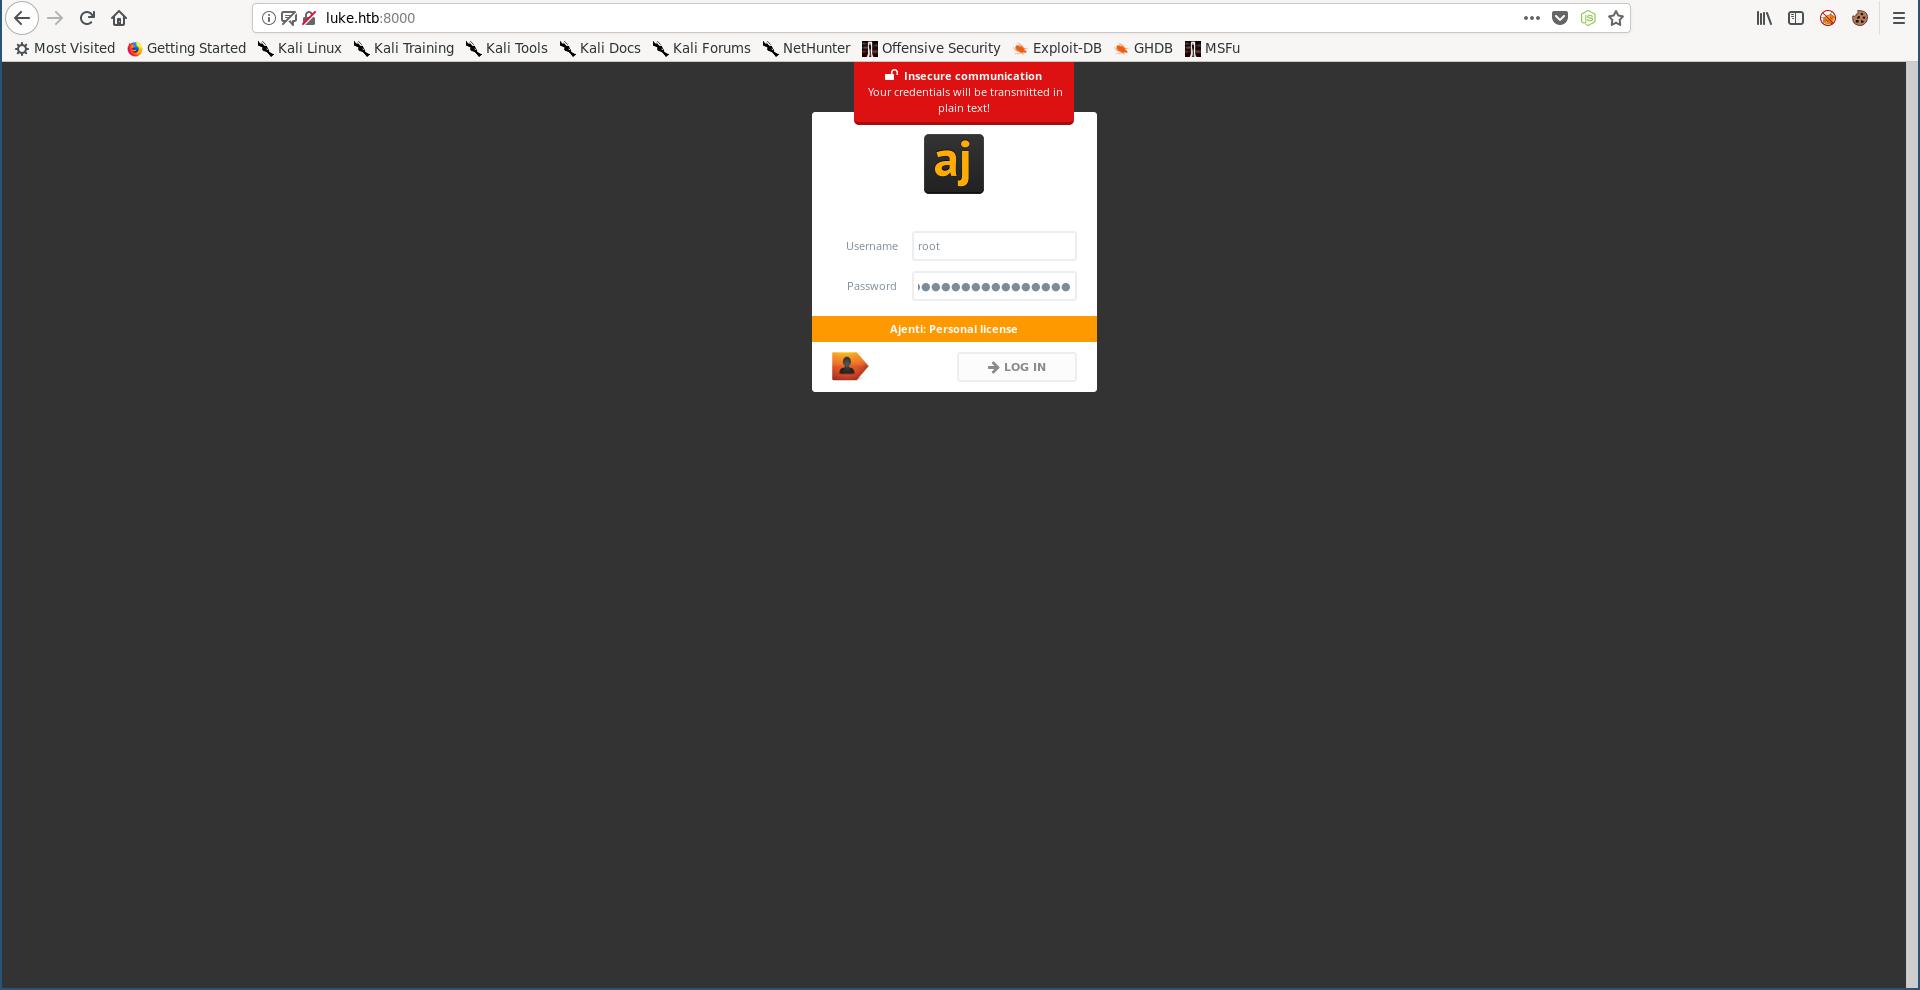Screen dimensions: 1920x990
Task: Click the browser back arrow button
Action: click(x=22, y=18)
